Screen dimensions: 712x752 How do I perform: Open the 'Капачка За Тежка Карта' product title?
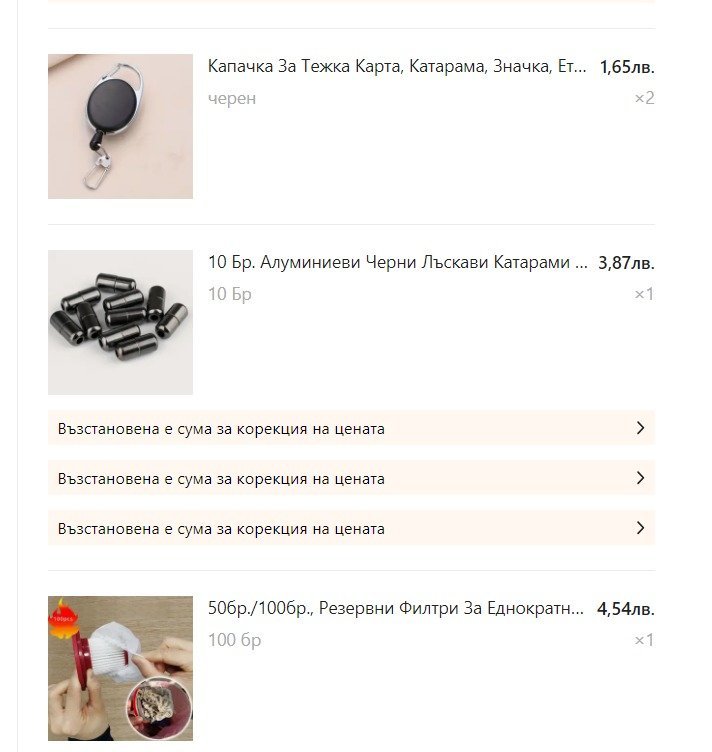397,66
